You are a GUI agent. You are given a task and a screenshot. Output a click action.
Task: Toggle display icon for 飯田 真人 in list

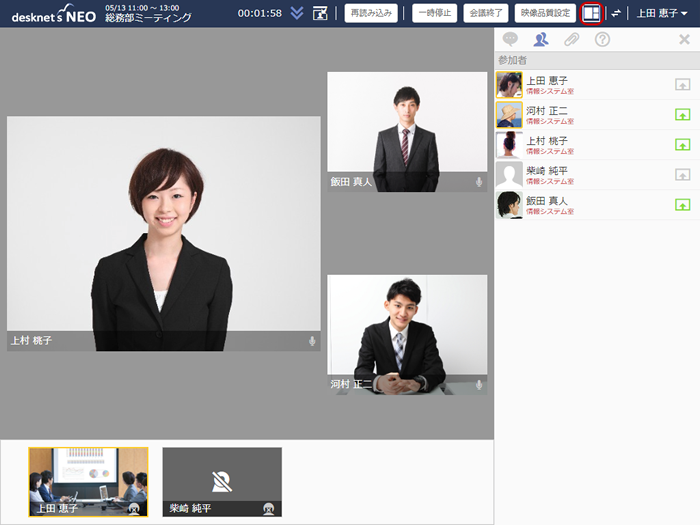683,205
